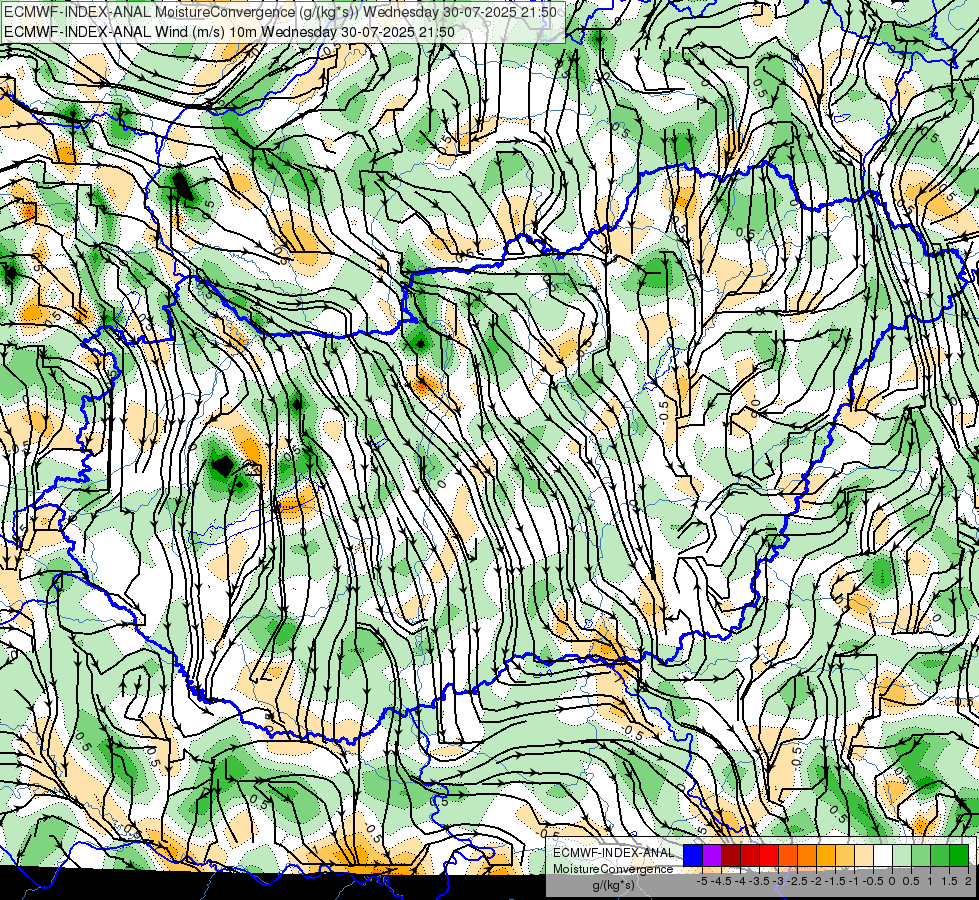The height and width of the screenshot is (900, 979).
Task: Click the light orange swatch between -1.5 and -1
Action: pyautogui.click(x=845, y=855)
